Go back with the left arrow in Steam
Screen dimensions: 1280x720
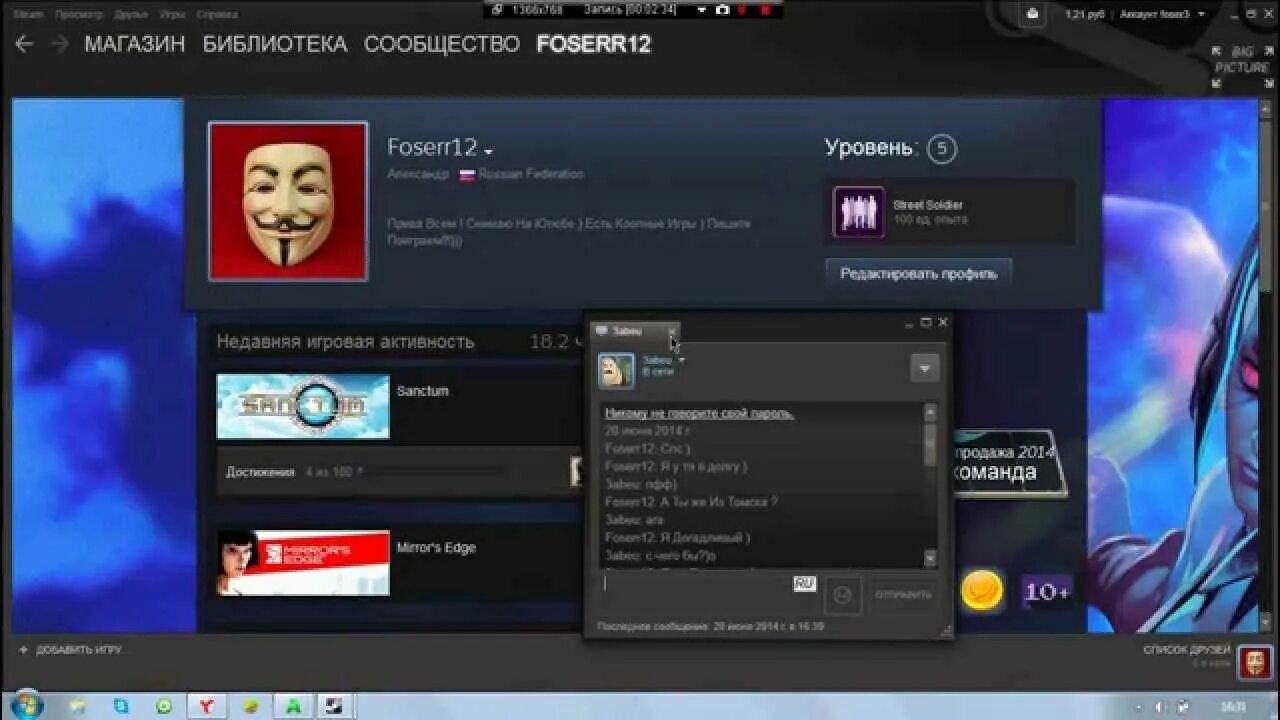pos(24,44)
